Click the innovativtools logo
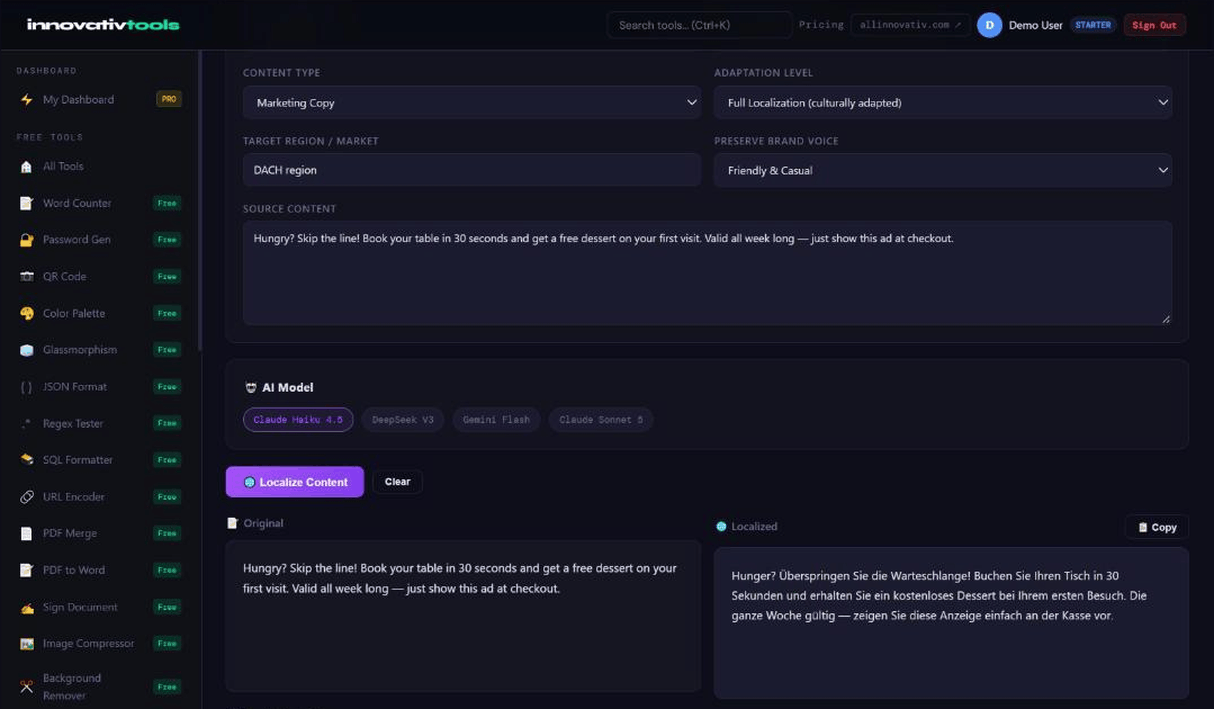This screenshot has width=1214, height=709. click(103, 25)
